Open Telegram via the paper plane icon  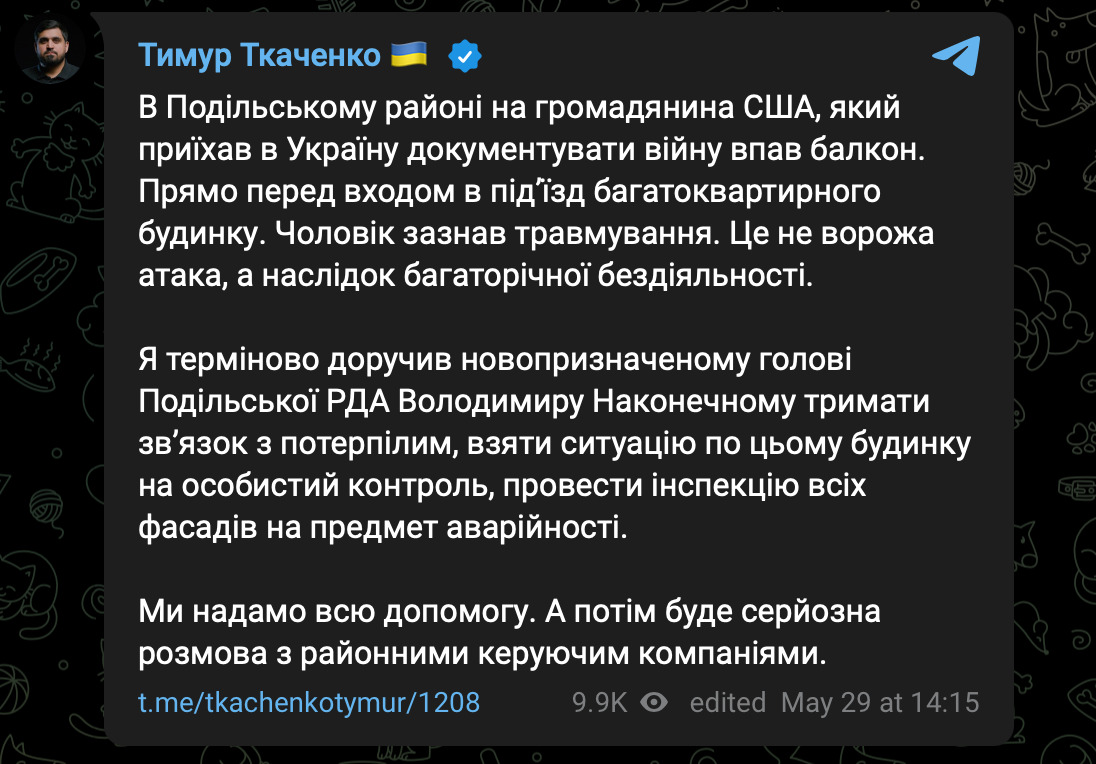(x=956, y=55)
